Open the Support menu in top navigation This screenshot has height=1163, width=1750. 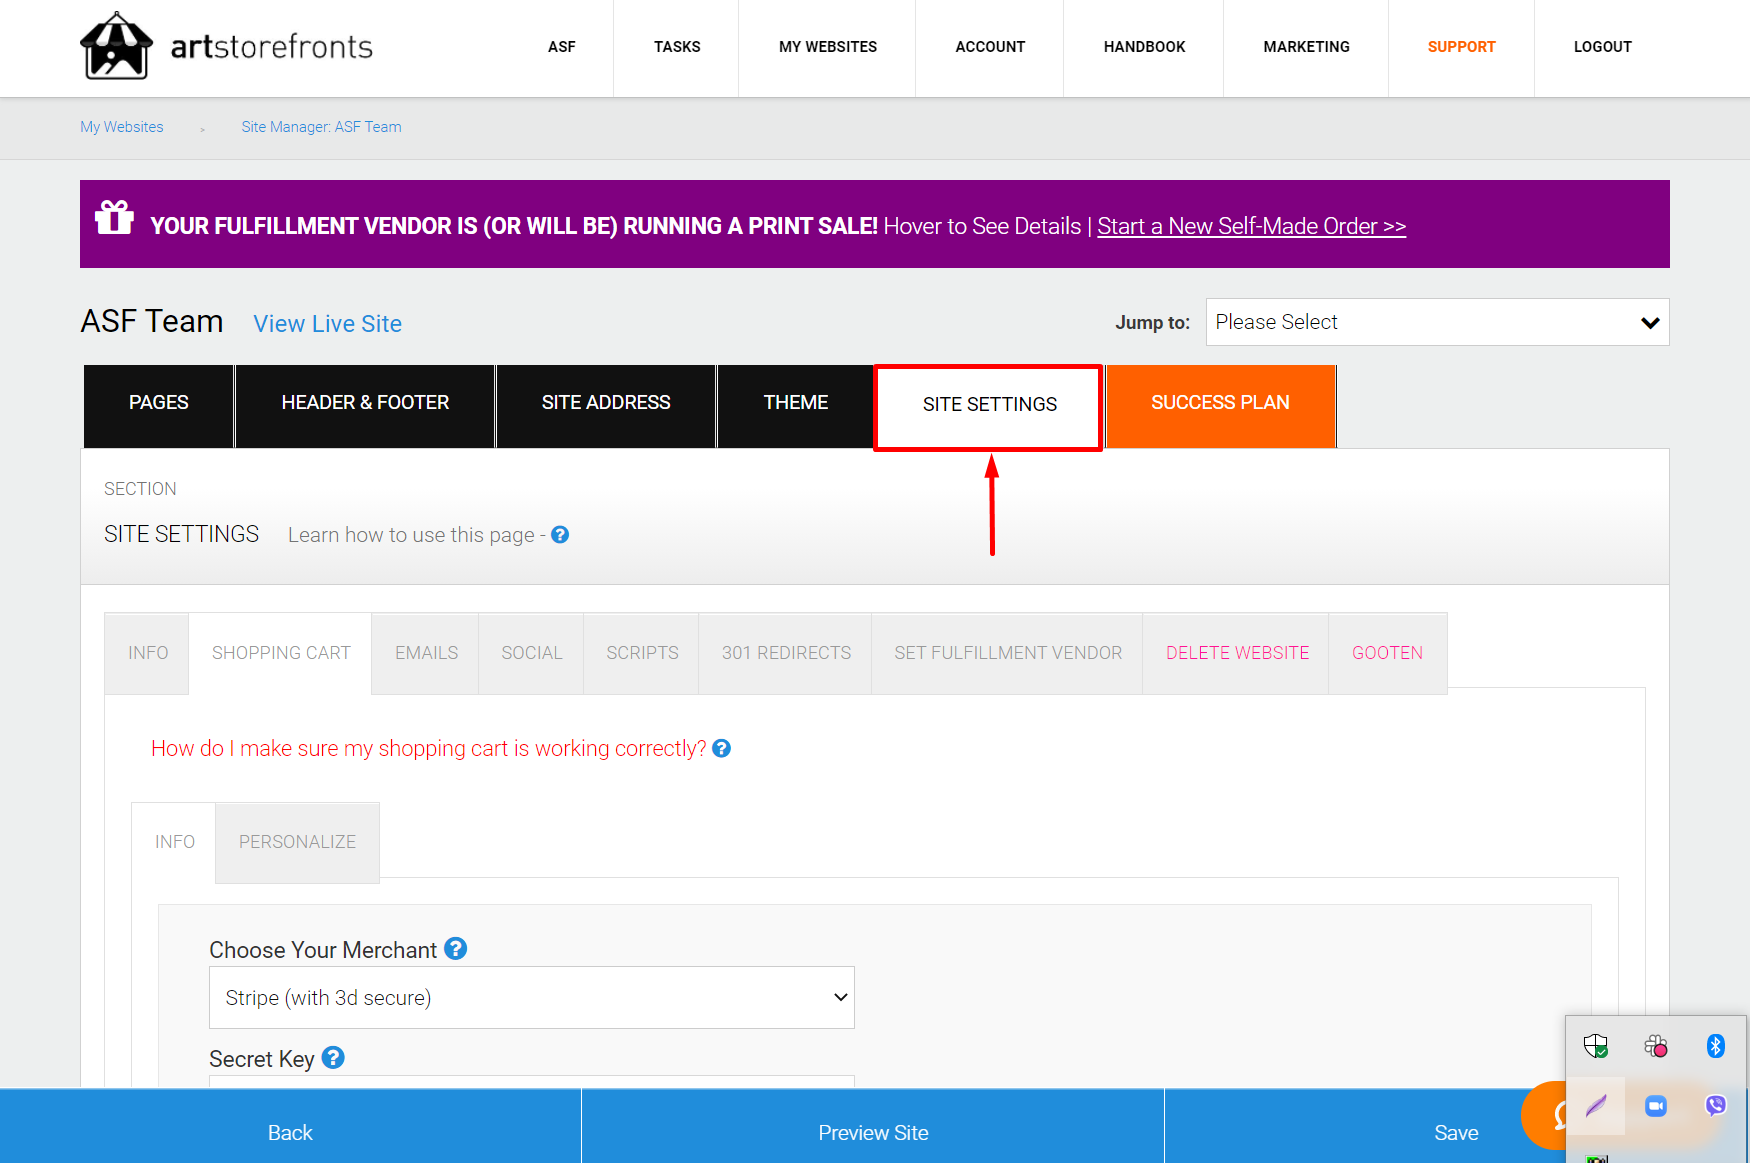click(1461, 47)
